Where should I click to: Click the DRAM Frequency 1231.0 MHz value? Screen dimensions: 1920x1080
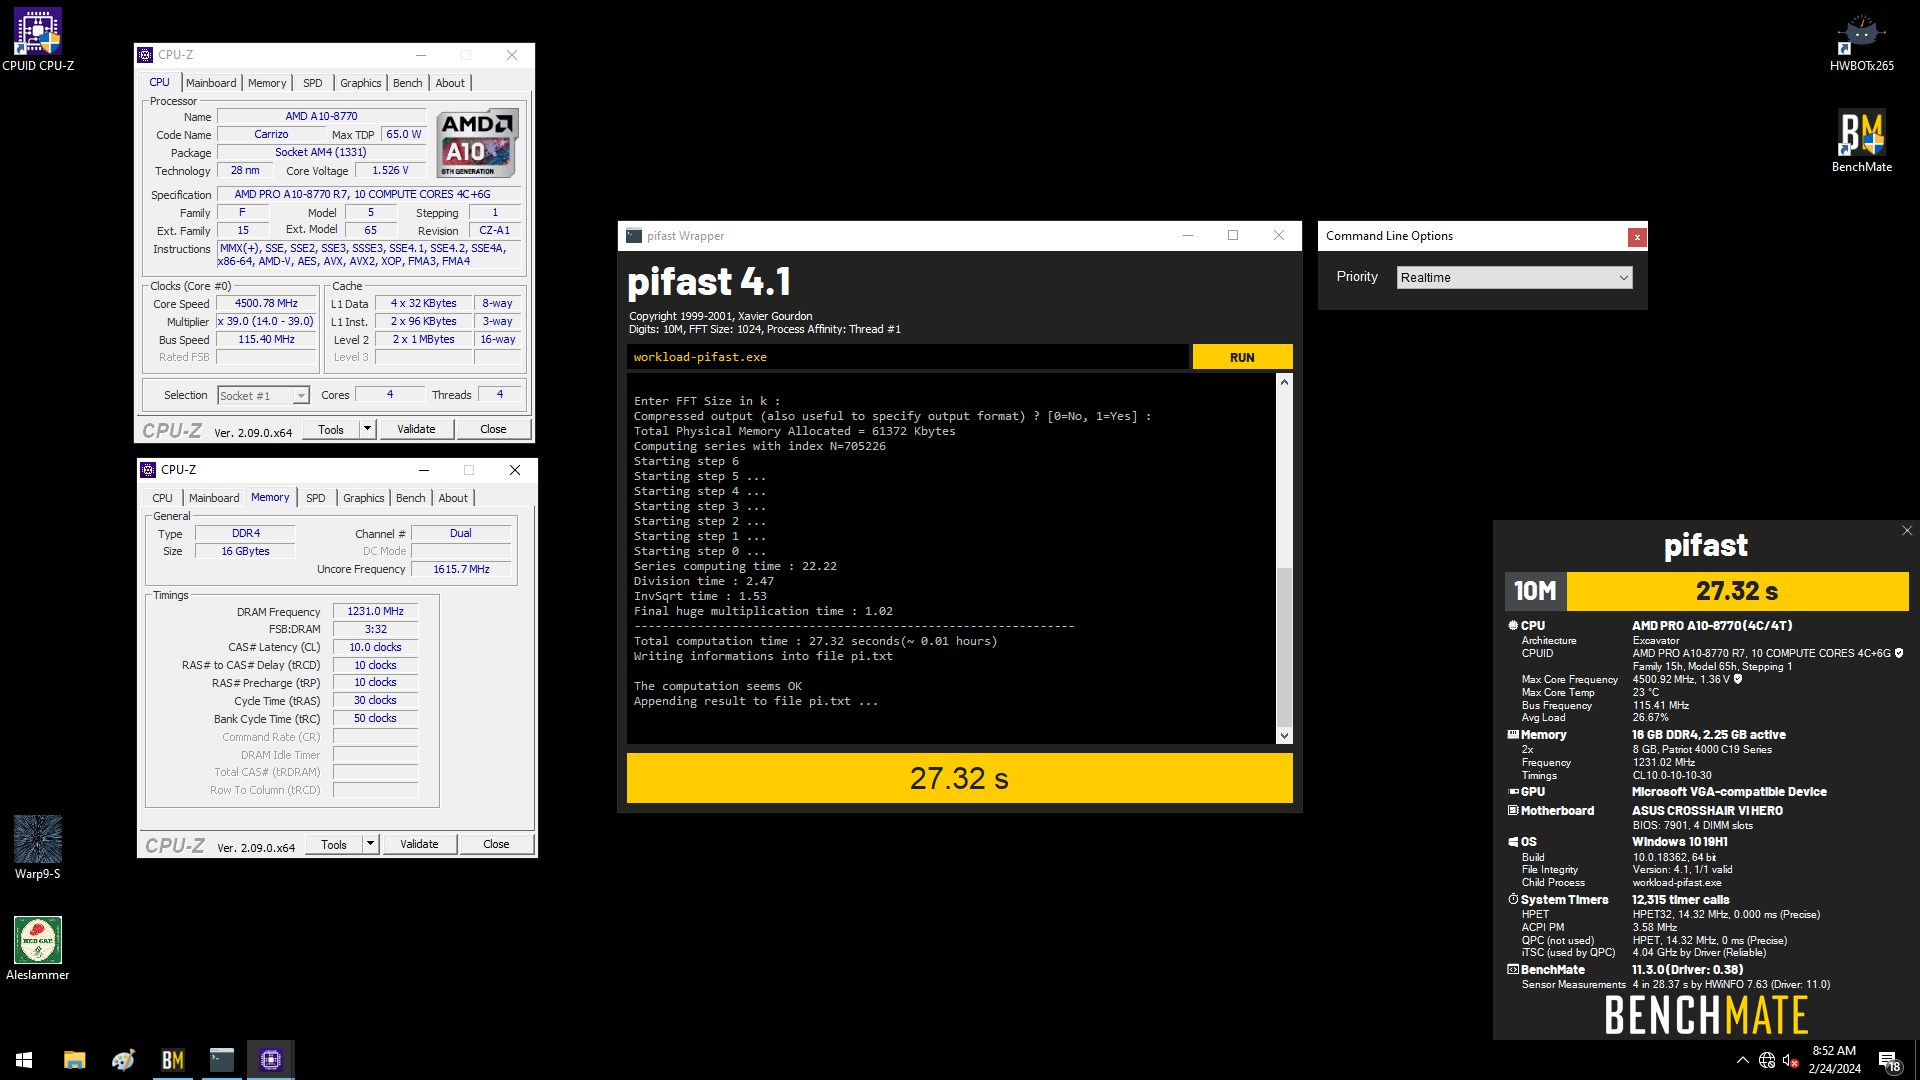[375, 611]
